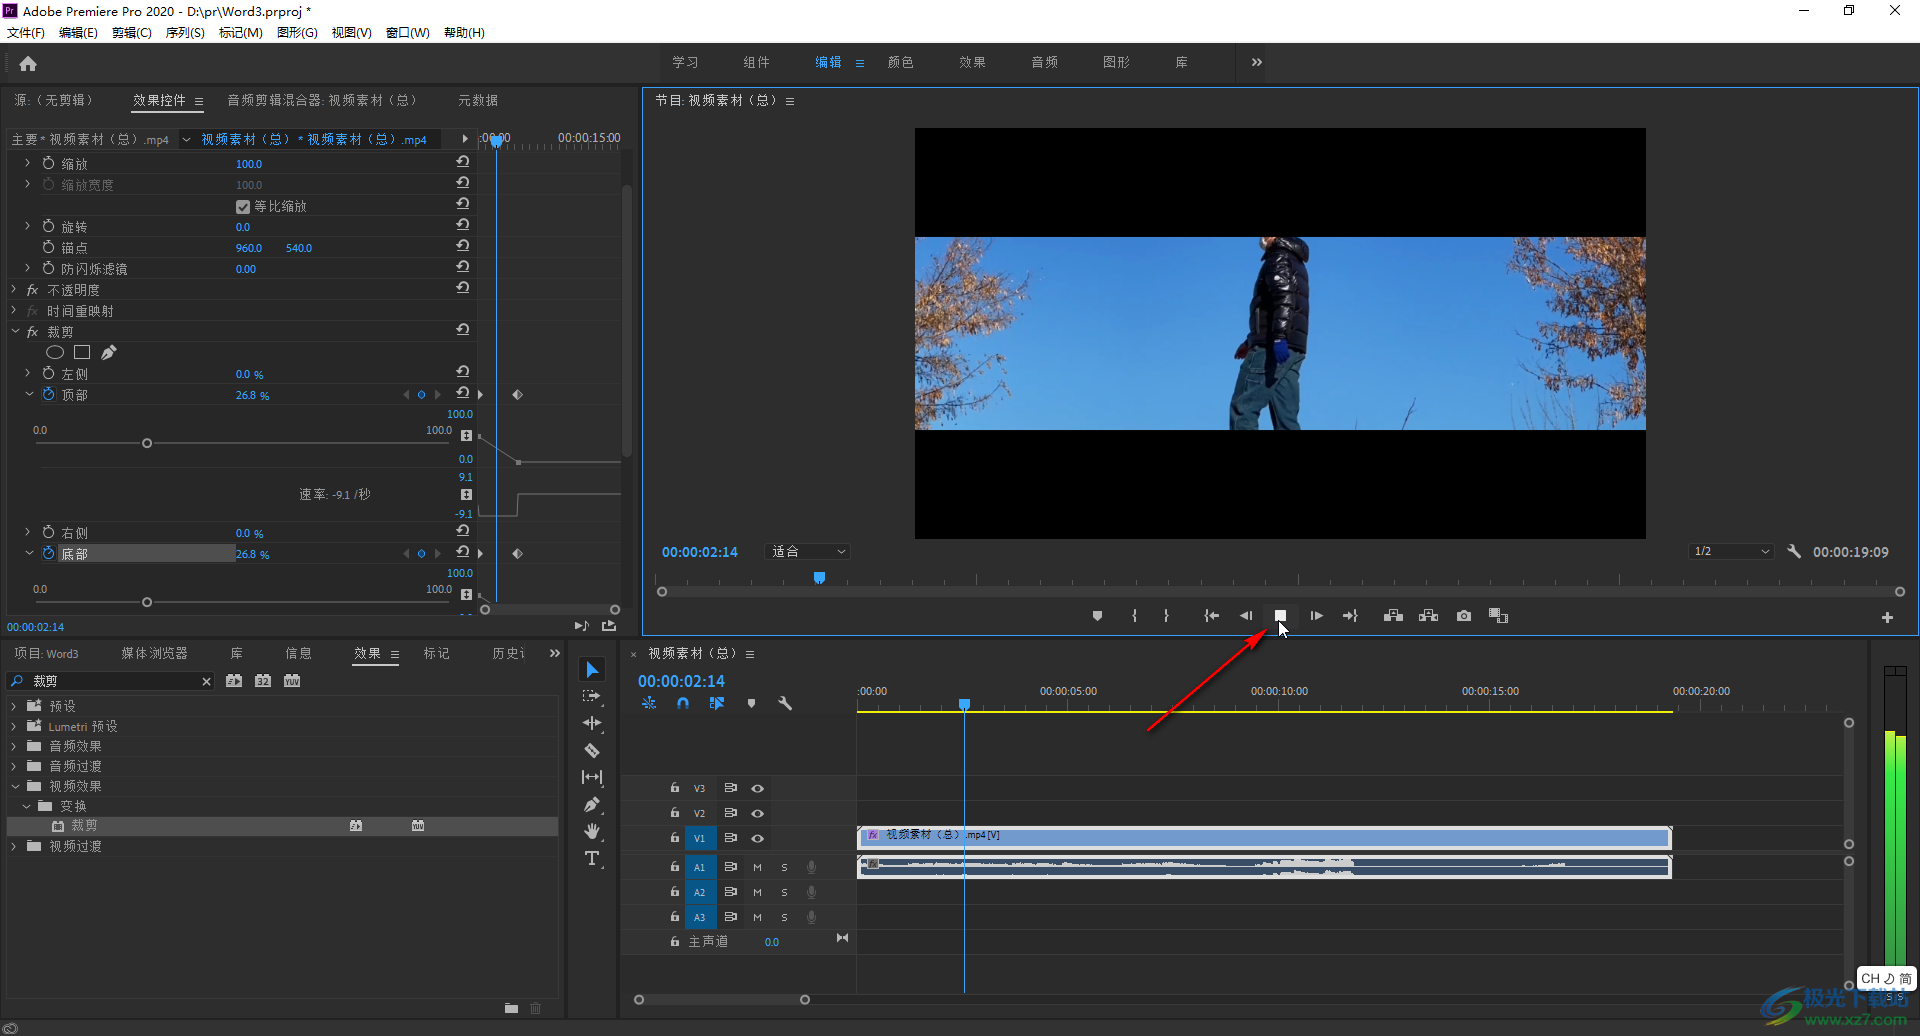Mute the A1 audio track
This screenshot has height=1036, width=1920.
coord(757,867)
